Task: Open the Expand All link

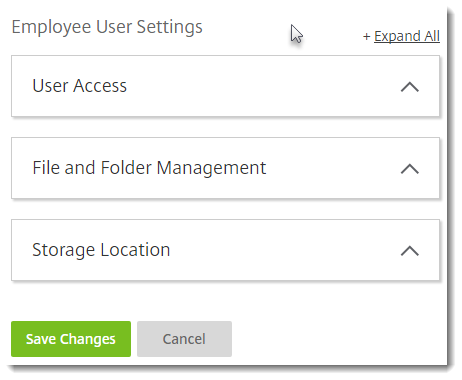Action: (407, 36)
